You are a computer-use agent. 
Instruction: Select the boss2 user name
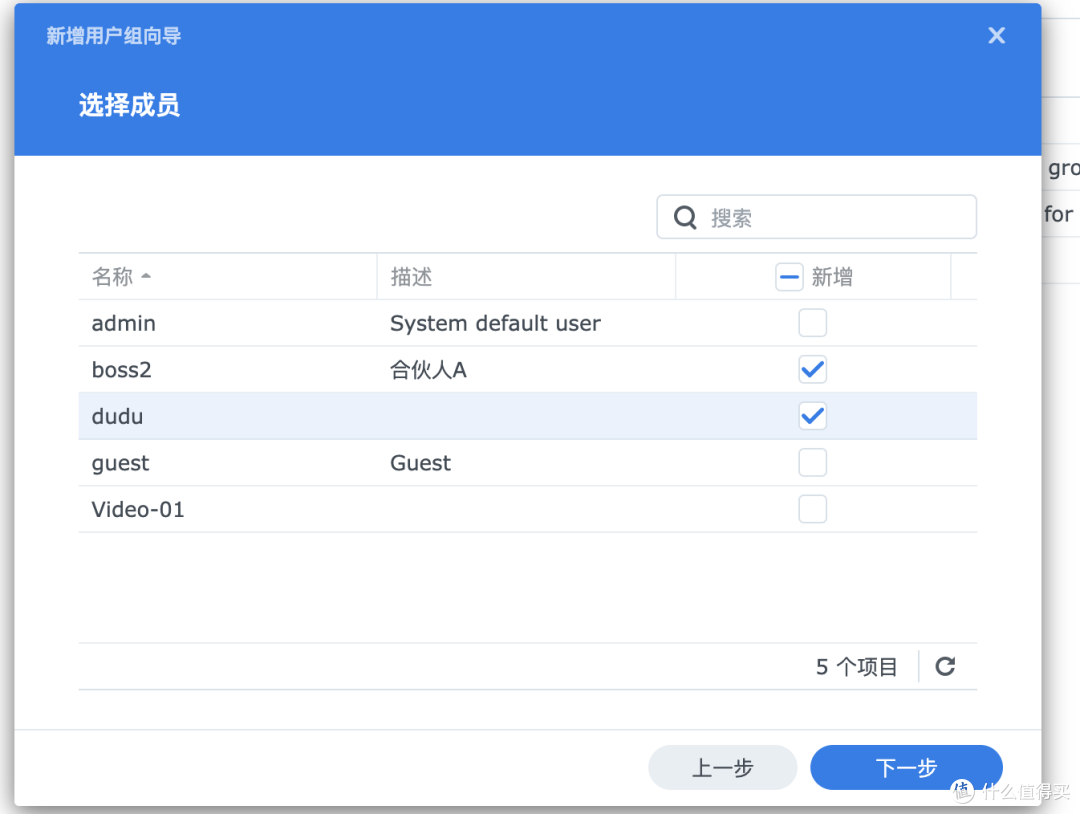[121, 370]
